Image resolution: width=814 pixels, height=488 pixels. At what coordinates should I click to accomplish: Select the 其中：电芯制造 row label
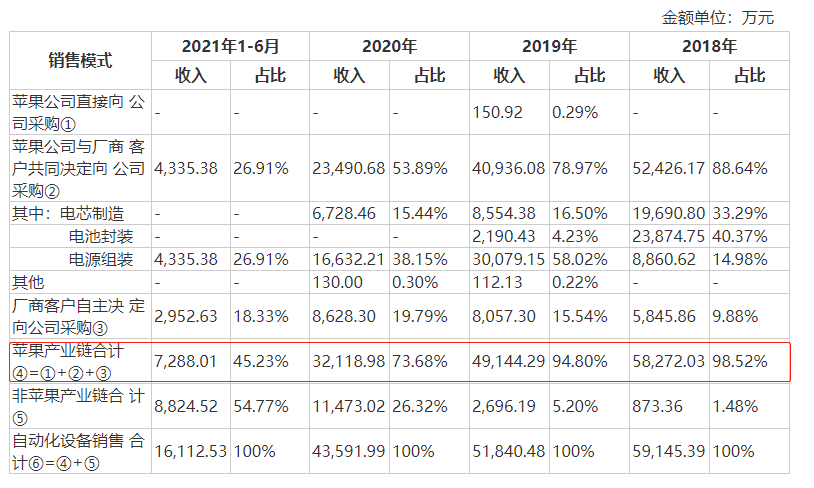tap(68, 213)
